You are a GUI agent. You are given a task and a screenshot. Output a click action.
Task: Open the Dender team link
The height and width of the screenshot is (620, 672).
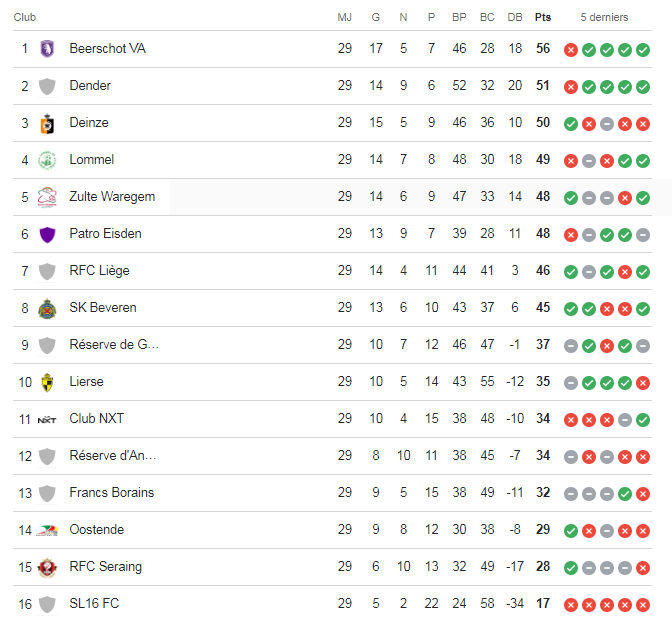[x=90, y=86]
